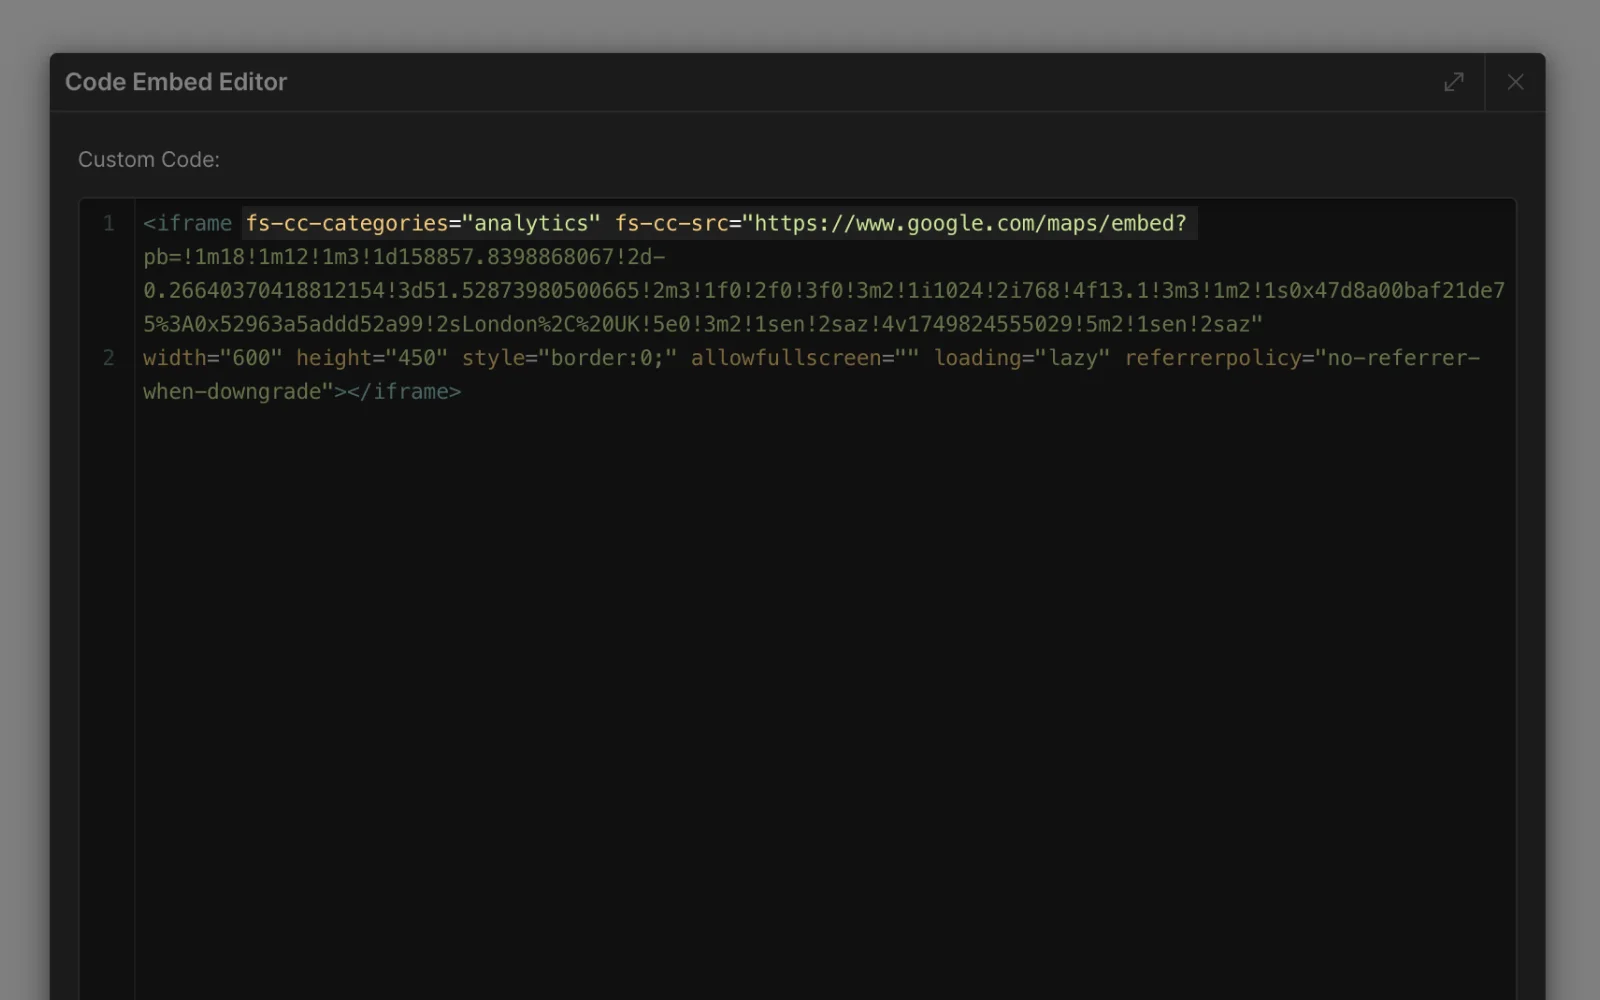Screen dimensions: 1600x1000
Task: Expand the Code Embed Editor to fullscreen
Action: tap(1454, 82)
